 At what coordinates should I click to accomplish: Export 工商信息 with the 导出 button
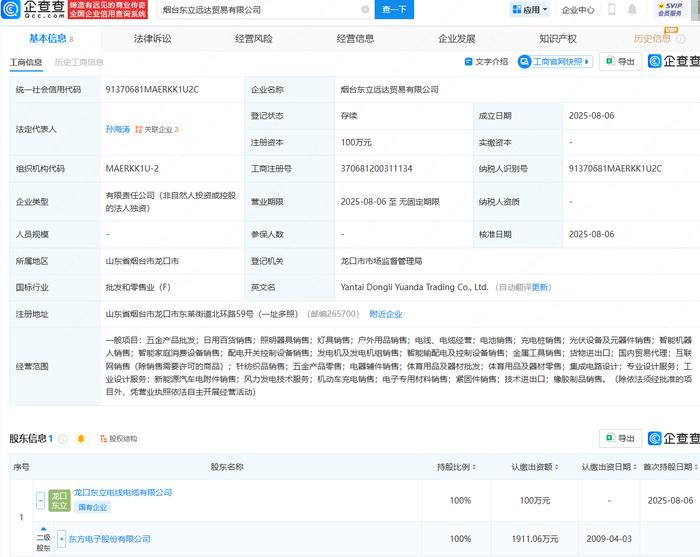coord(621,62)
